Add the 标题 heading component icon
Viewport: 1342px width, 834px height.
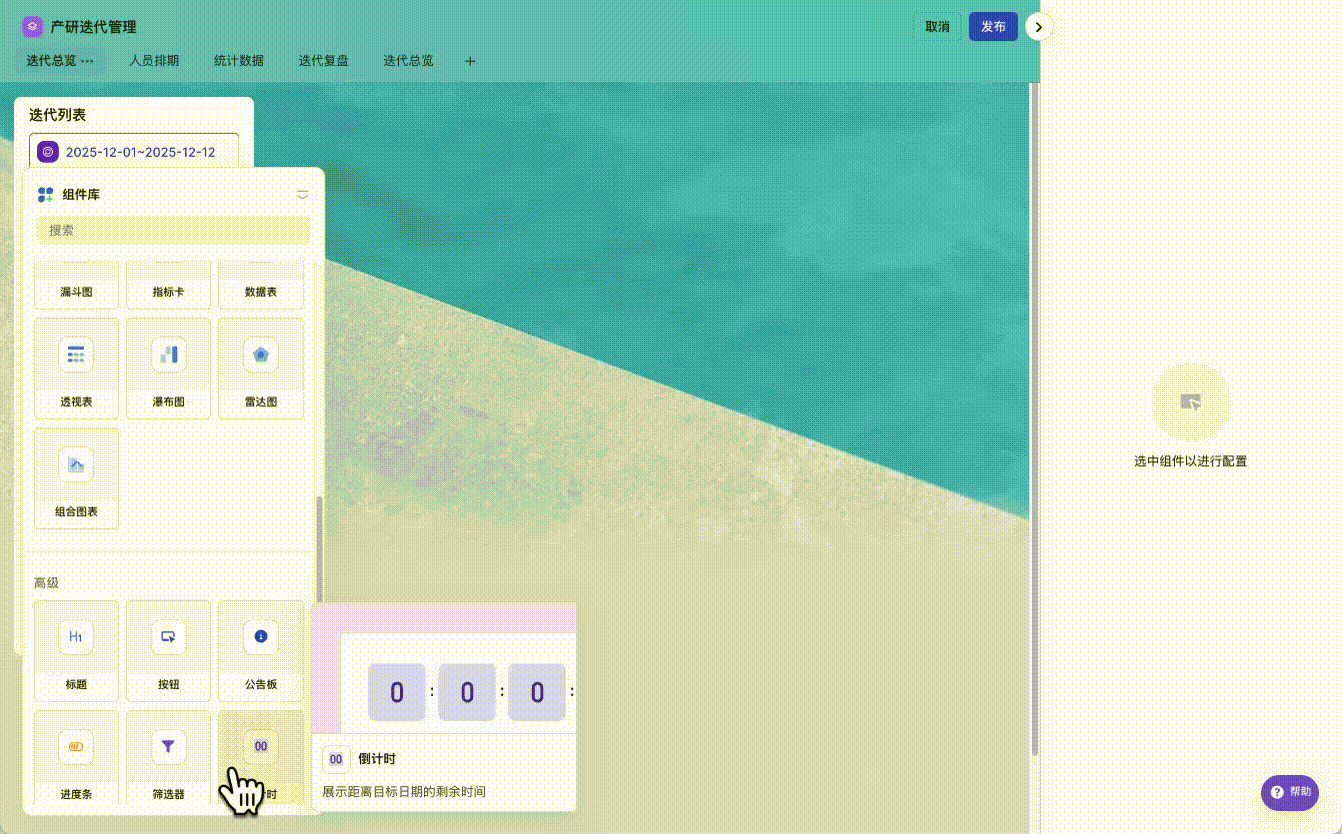click(x=76, y=636)
